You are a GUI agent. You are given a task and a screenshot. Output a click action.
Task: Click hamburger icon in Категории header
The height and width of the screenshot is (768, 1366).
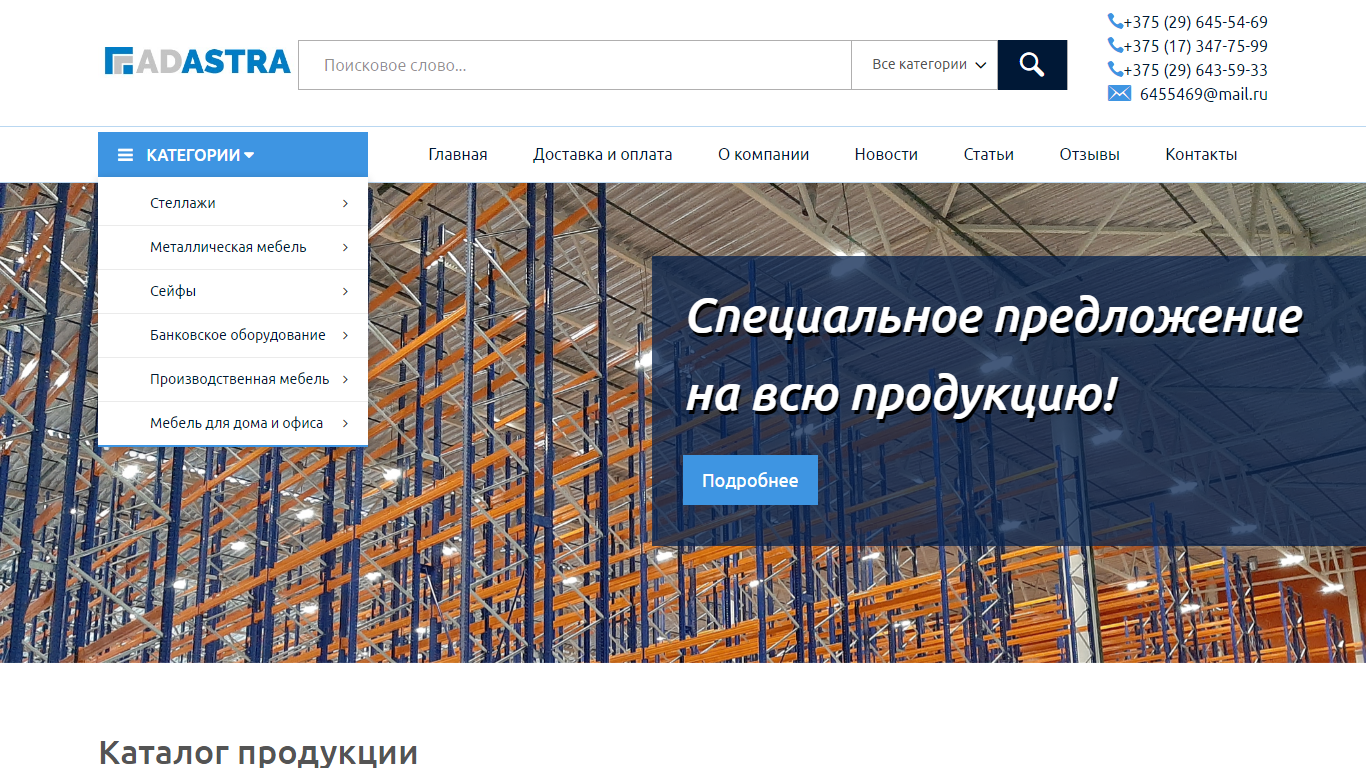[125, 155]
